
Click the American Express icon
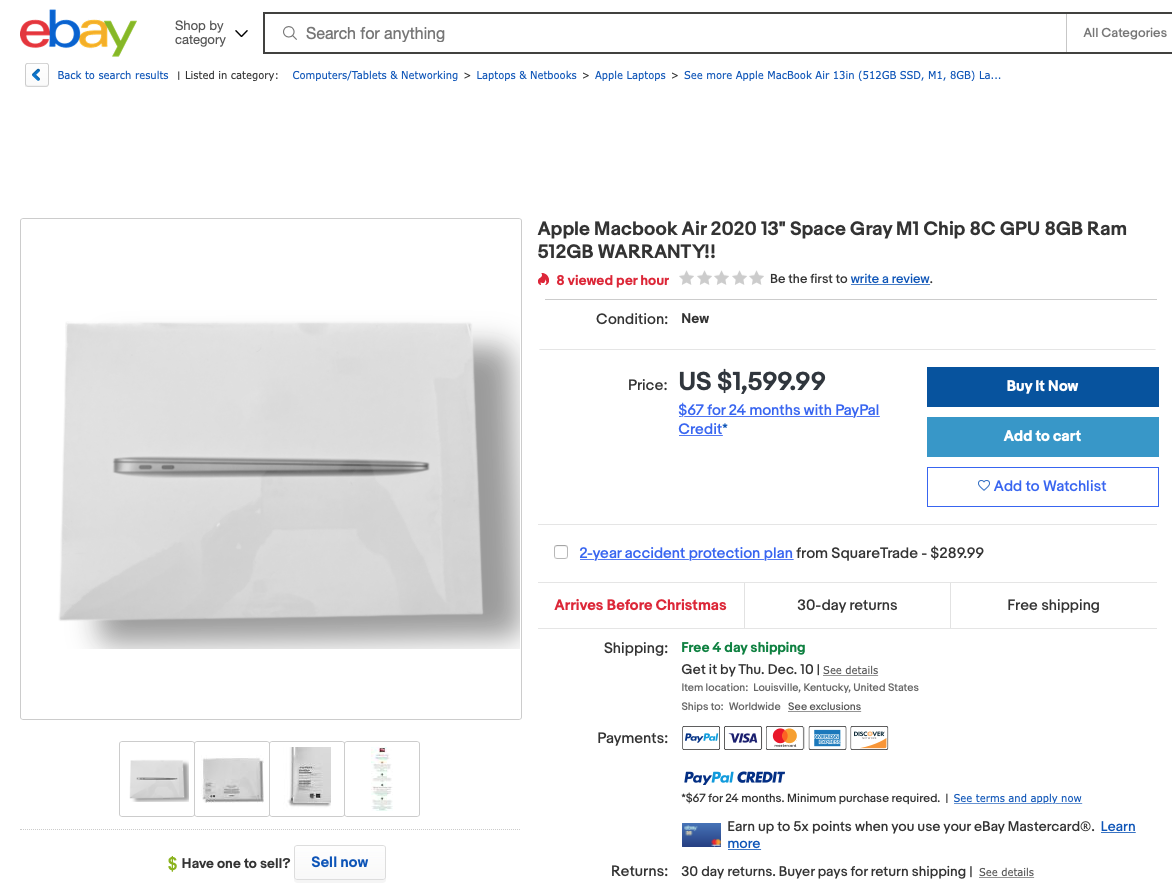[x=827, y=738]
